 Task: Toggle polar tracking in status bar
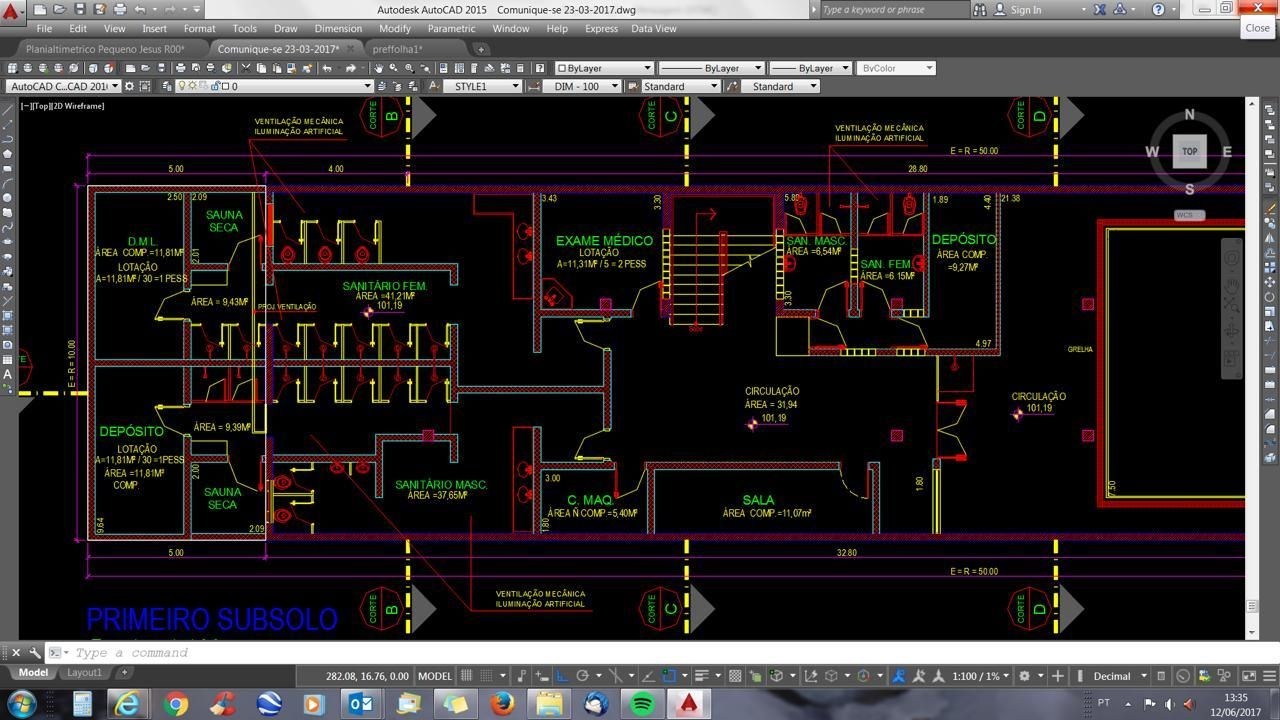click(x=582, y=676)
